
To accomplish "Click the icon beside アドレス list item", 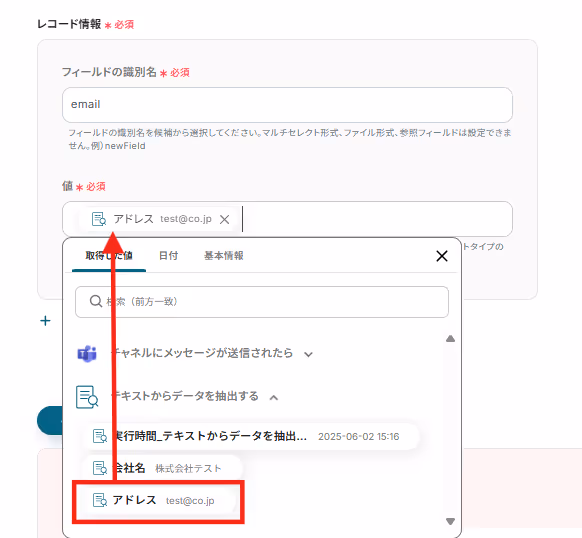I will [100, 500].
